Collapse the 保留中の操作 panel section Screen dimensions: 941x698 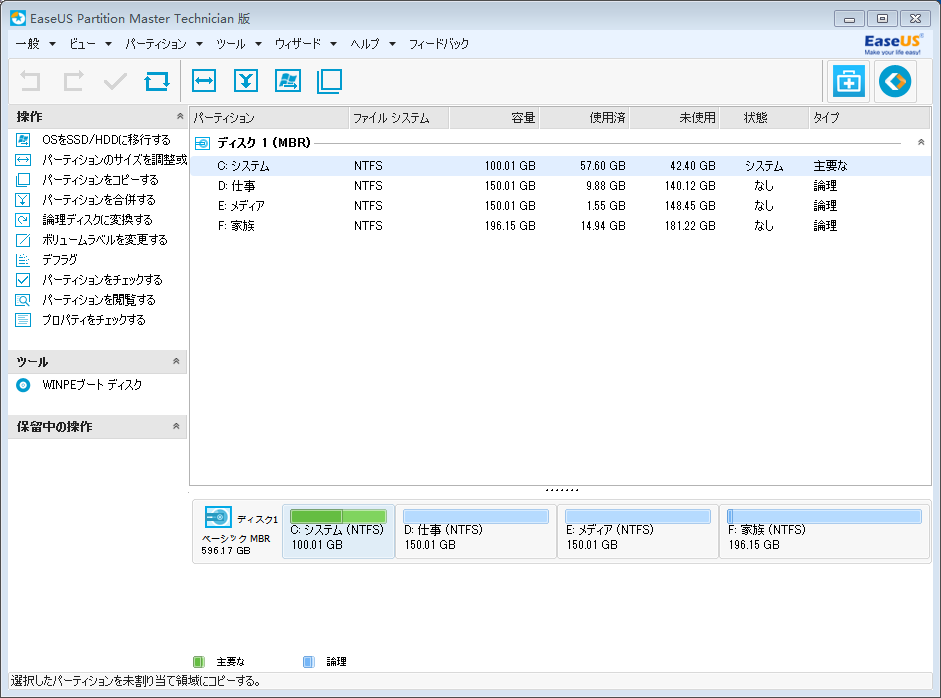[x=176, y=426]
